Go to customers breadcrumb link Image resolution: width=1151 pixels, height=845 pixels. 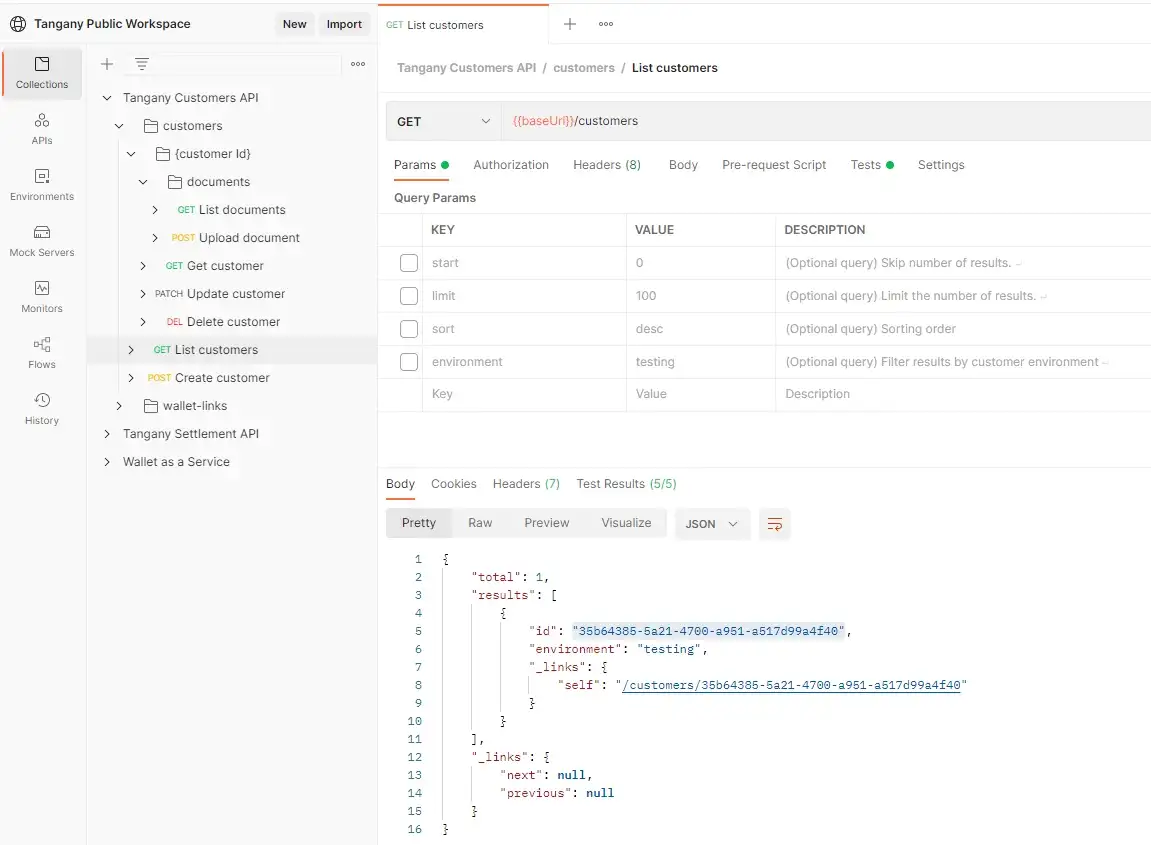tap(584, 68)
